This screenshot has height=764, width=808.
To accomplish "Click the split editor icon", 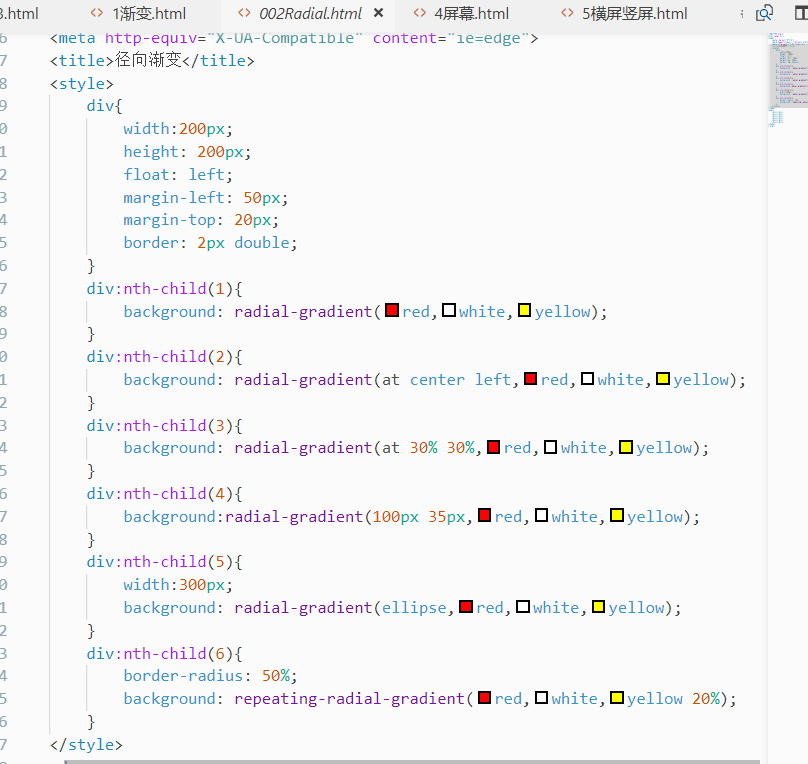I will (800, 13).
